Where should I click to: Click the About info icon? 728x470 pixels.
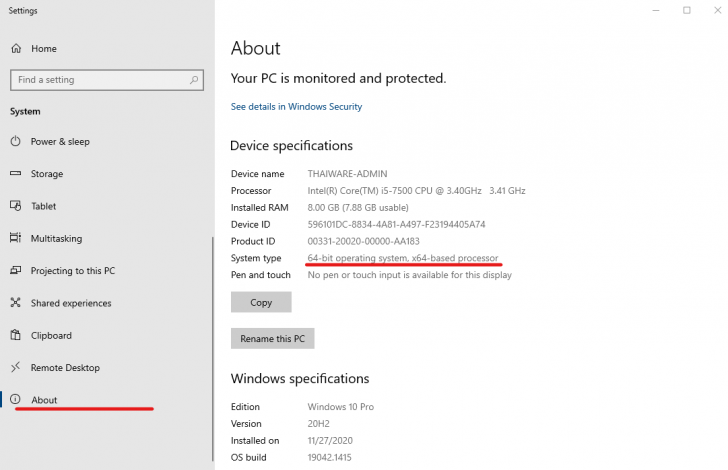coord(16,399)
